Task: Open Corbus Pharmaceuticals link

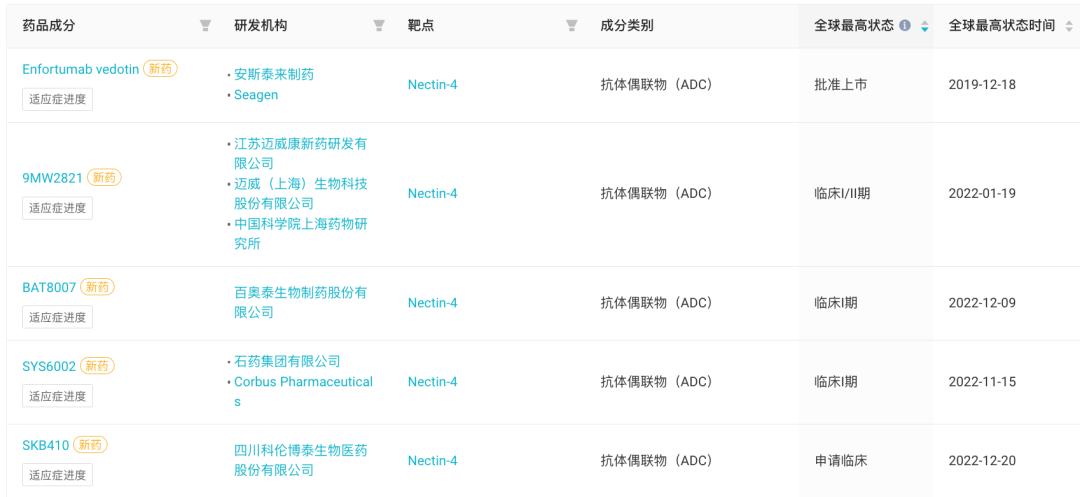Action: coord(303,391)
